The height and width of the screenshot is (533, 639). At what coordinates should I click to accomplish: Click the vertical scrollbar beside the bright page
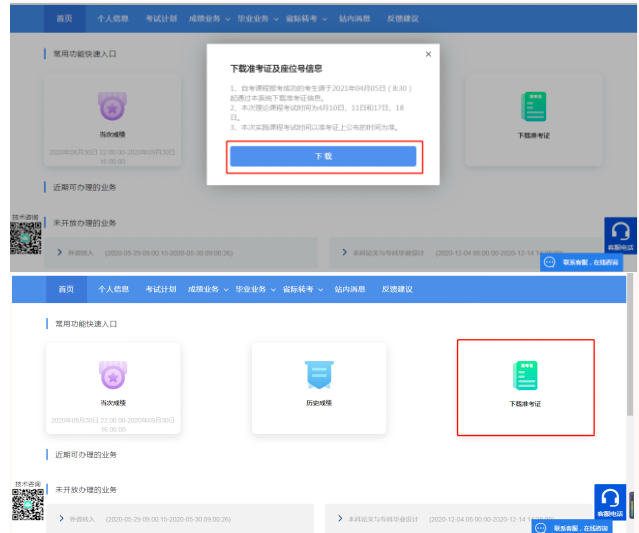pos(630,345)
